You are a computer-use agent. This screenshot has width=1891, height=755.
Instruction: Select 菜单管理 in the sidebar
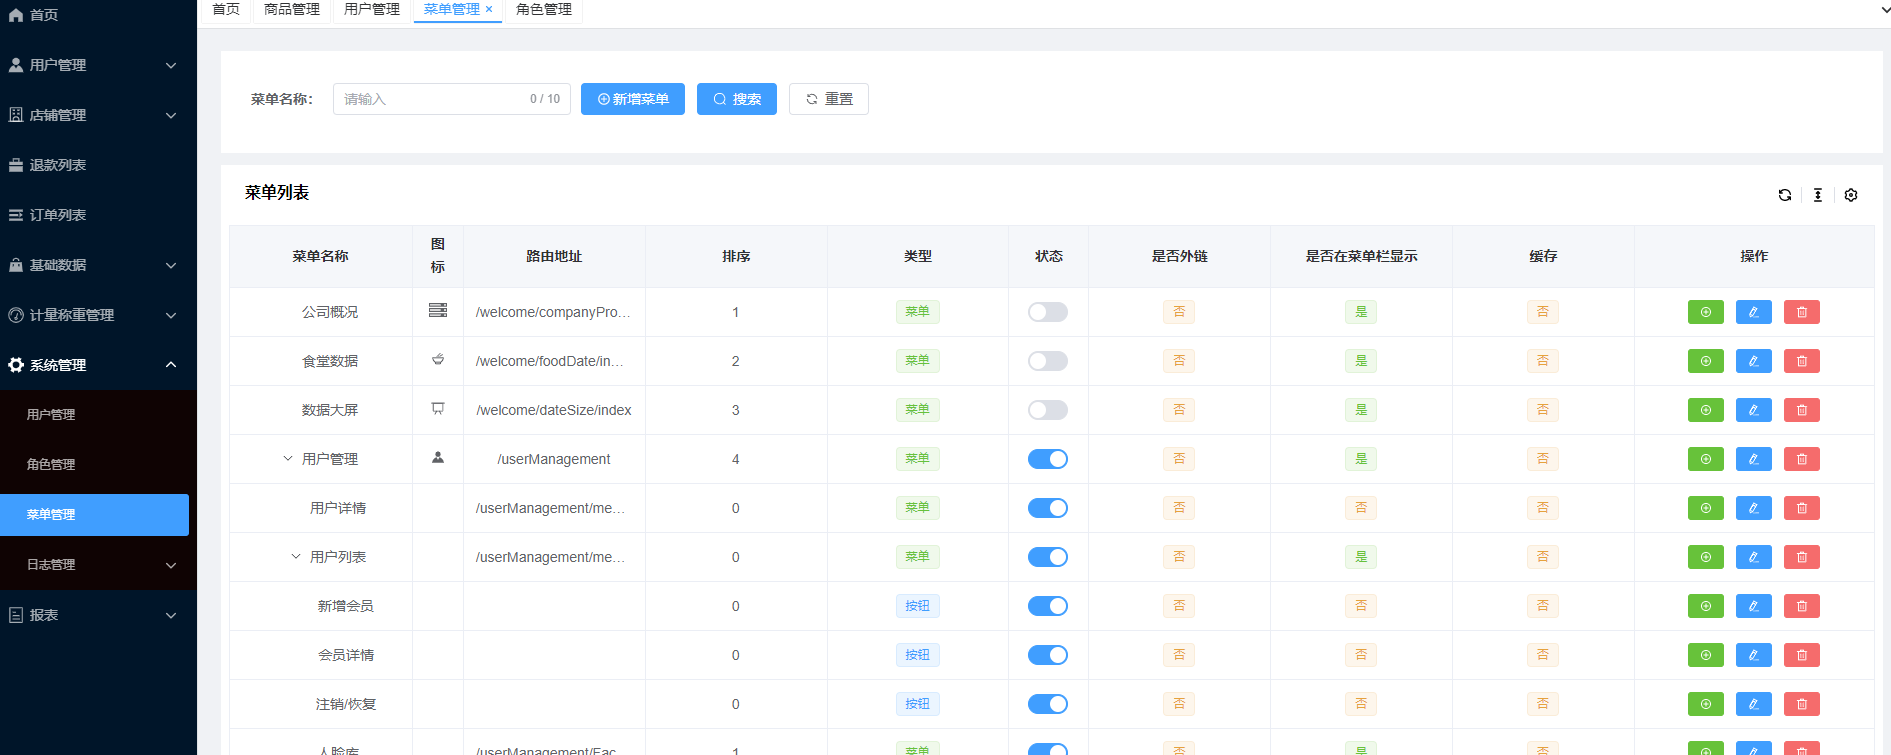94,515
